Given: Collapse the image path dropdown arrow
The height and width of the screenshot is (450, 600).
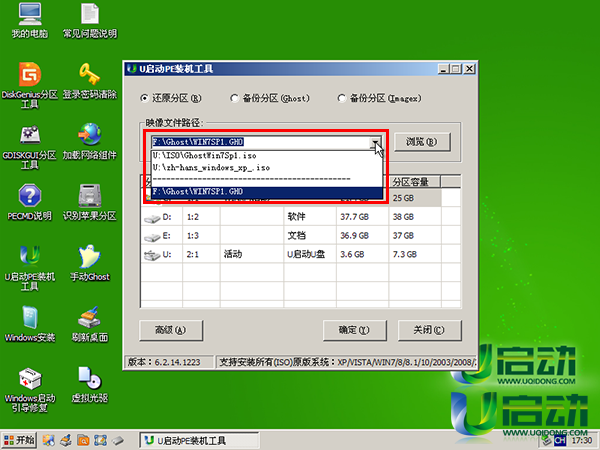Looking at the screenshot, I should 375,142.
